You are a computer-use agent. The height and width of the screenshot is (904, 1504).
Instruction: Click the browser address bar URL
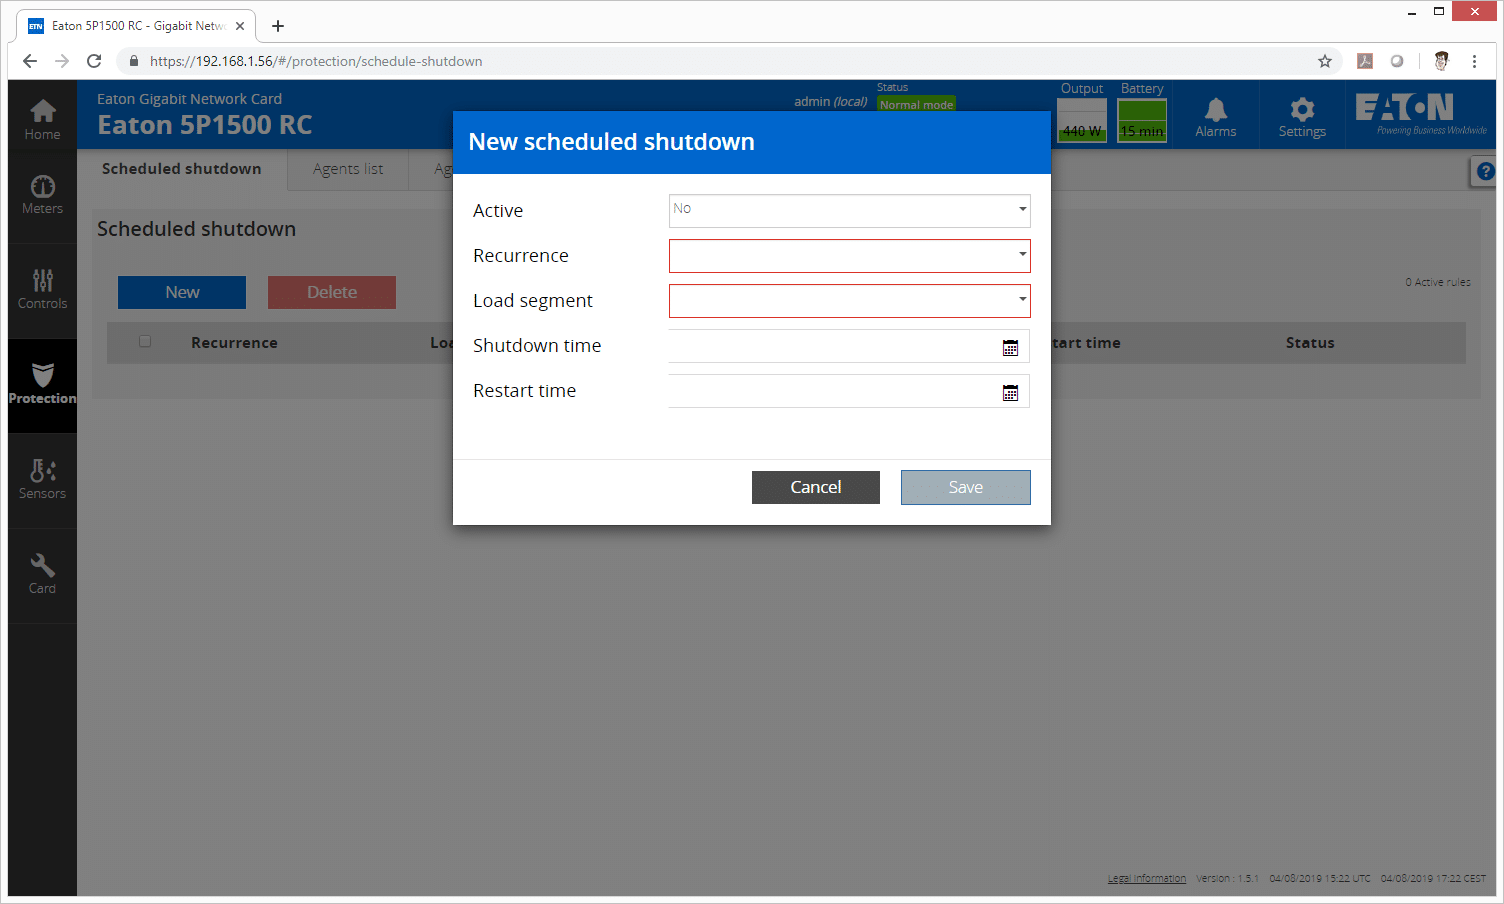point(316,61)
